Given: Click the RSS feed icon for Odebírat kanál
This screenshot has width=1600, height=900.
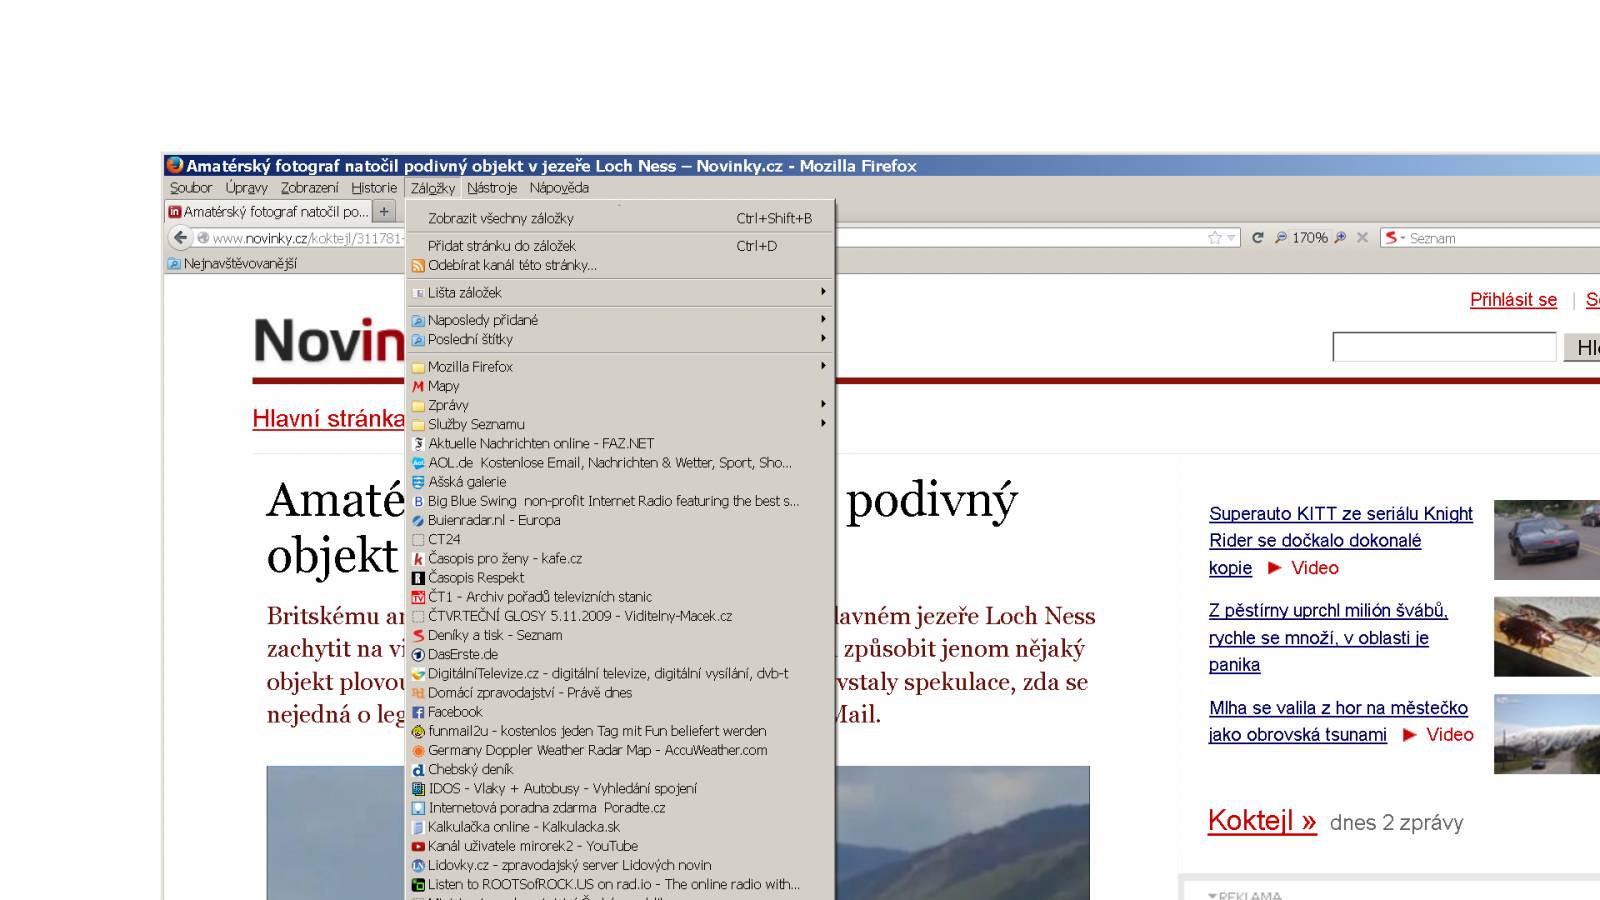Looking at the screenshot, I should [418, 266].
